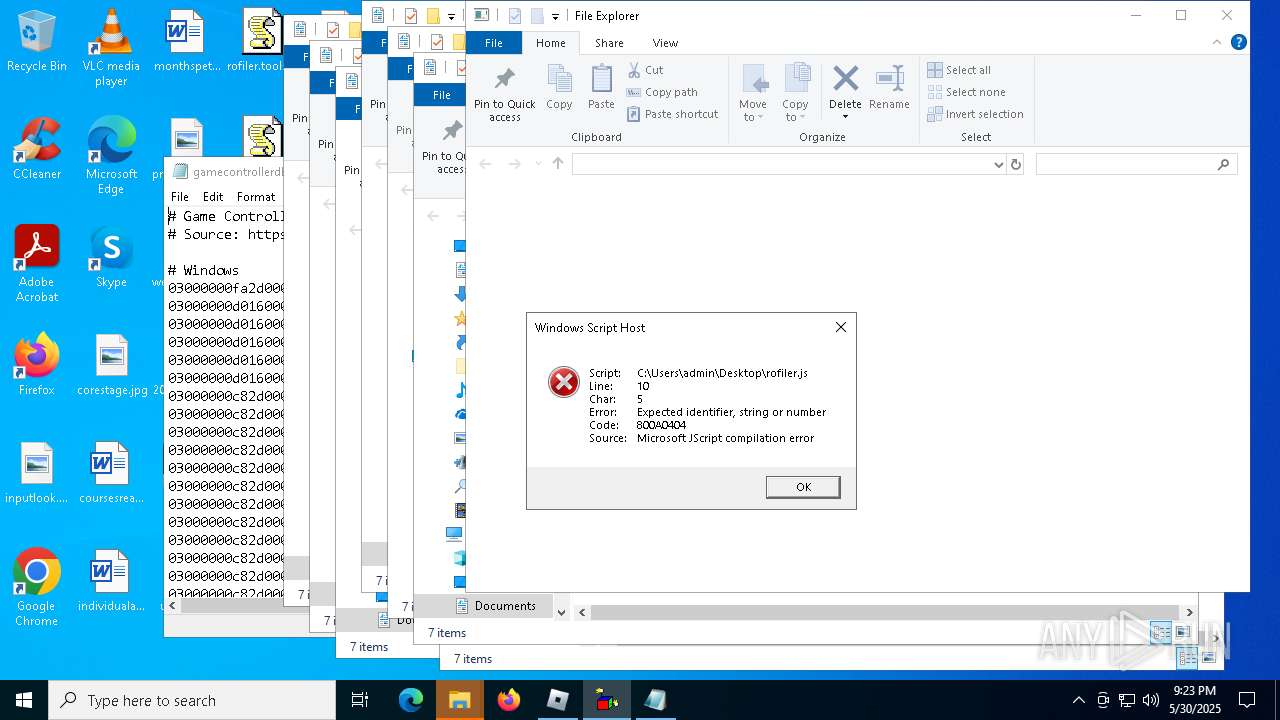
Task: Select CCleaner desktop shortcut
Action: point(37,150)
